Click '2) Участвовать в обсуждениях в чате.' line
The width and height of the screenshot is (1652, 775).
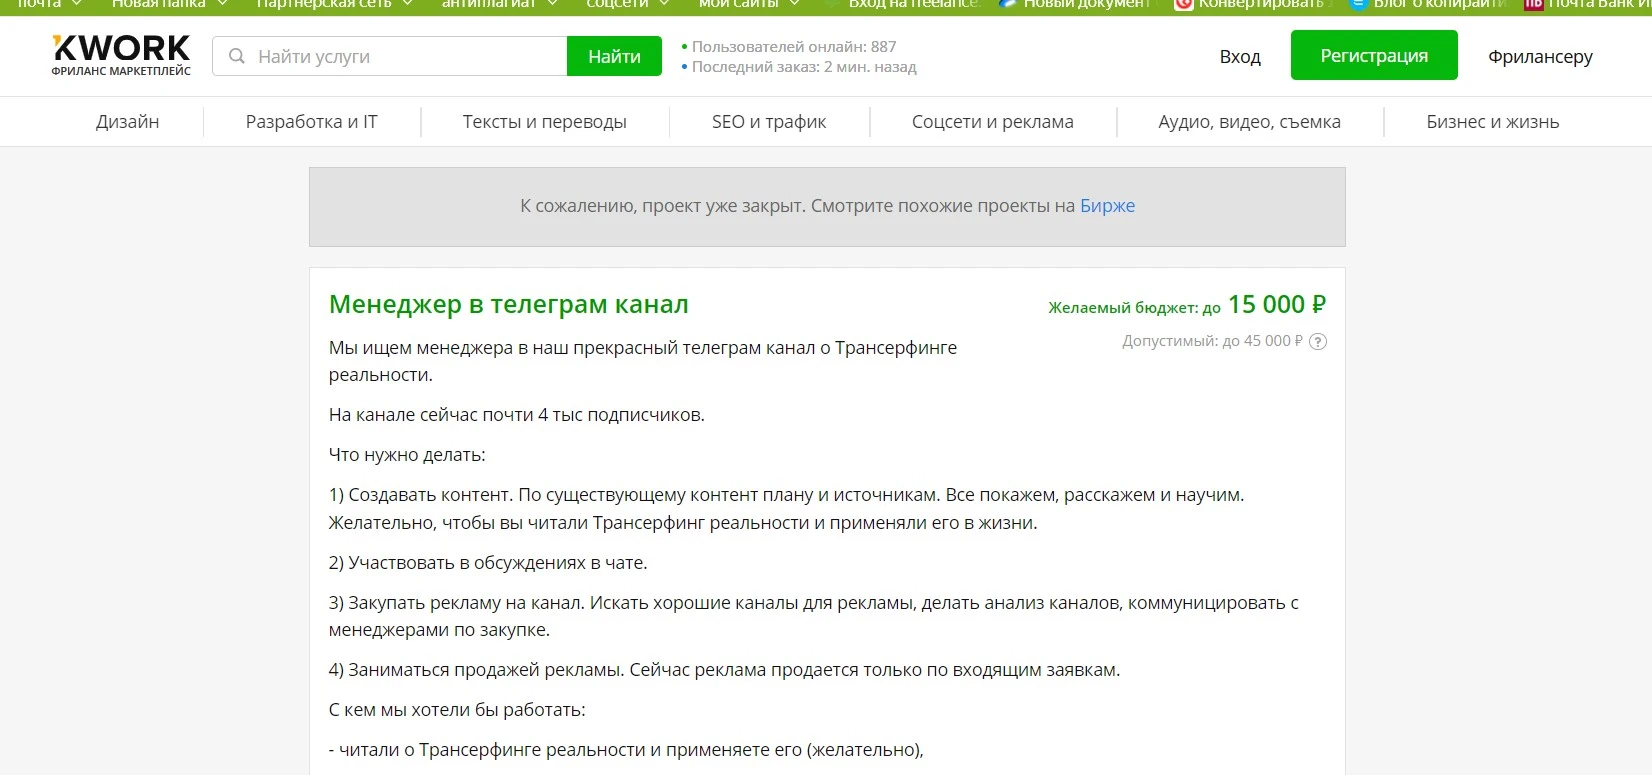[488, 563]
